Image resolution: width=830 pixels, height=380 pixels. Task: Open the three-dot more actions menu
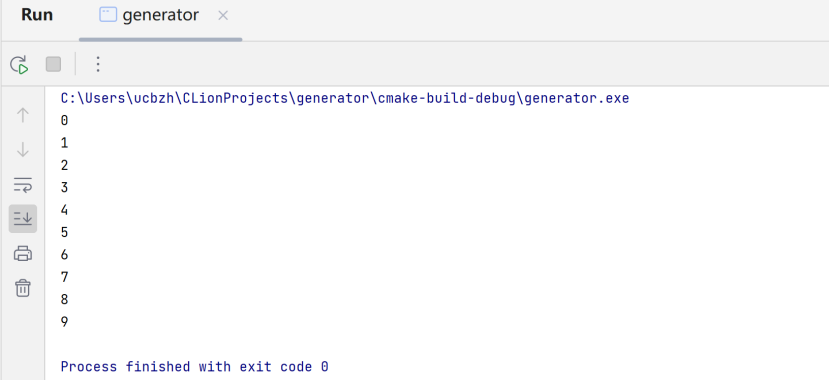(97, 65)
